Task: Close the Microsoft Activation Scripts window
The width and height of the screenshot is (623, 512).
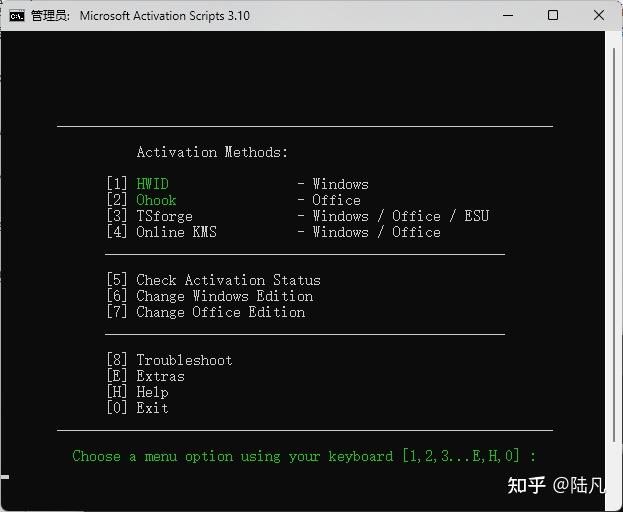Action: click(x=599, y=15)
